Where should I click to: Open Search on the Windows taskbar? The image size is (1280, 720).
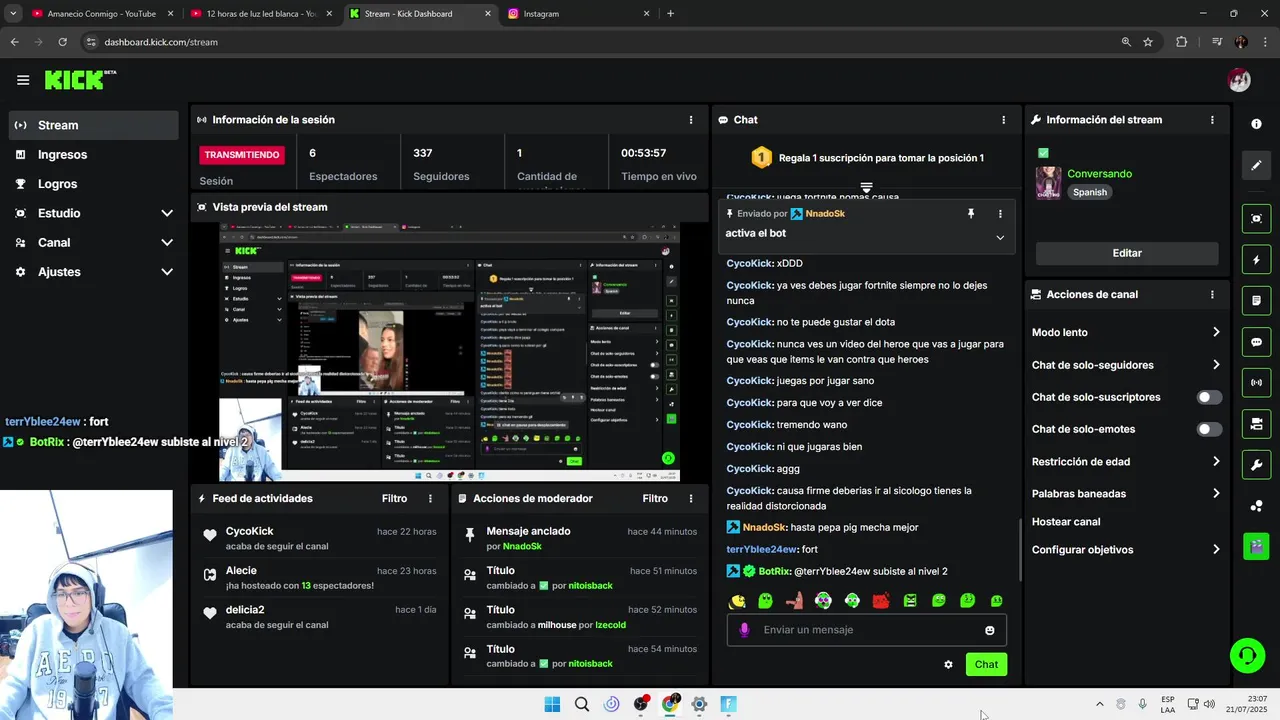tap(582, 704)
